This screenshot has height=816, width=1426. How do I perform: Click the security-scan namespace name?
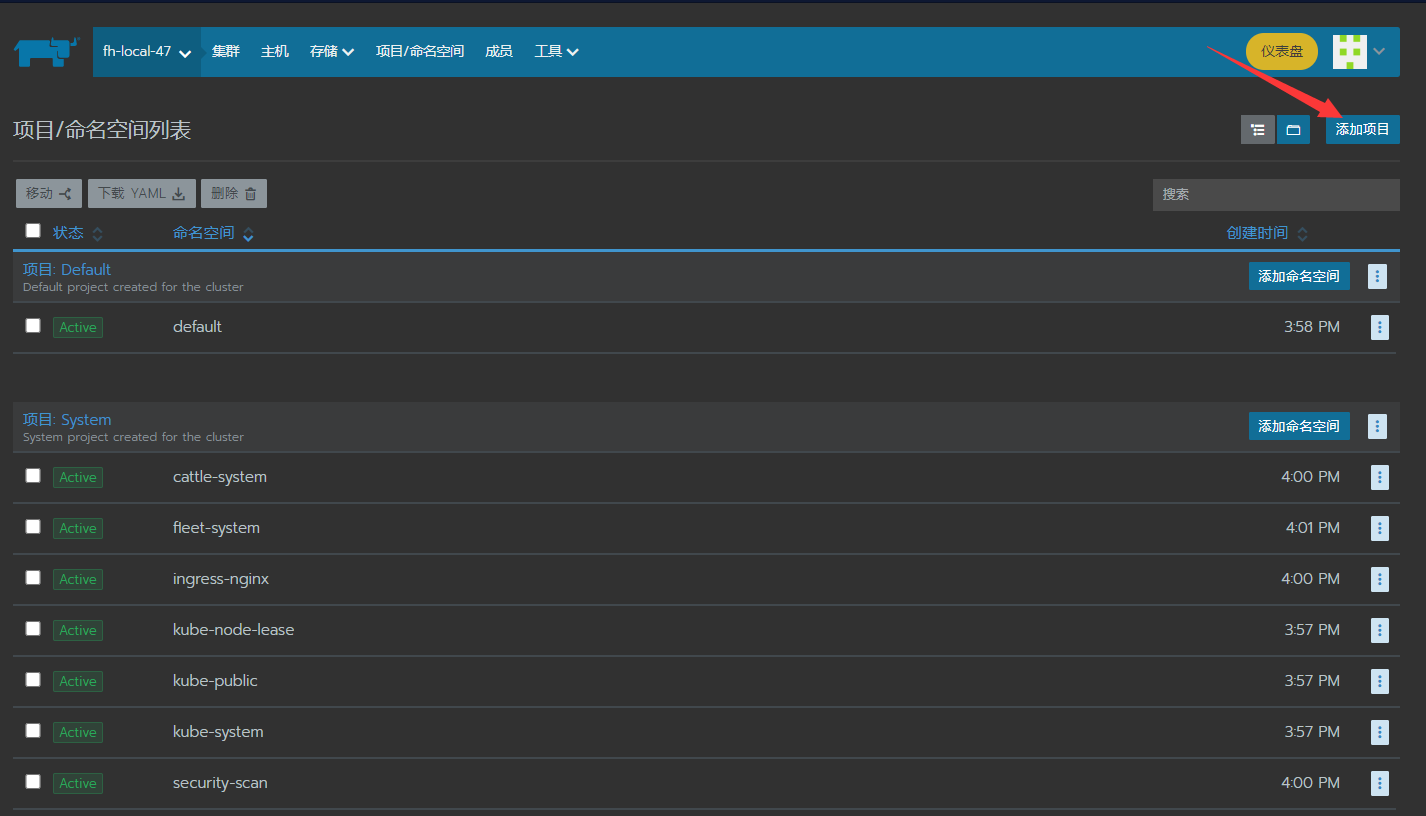[x=220, y=783]
